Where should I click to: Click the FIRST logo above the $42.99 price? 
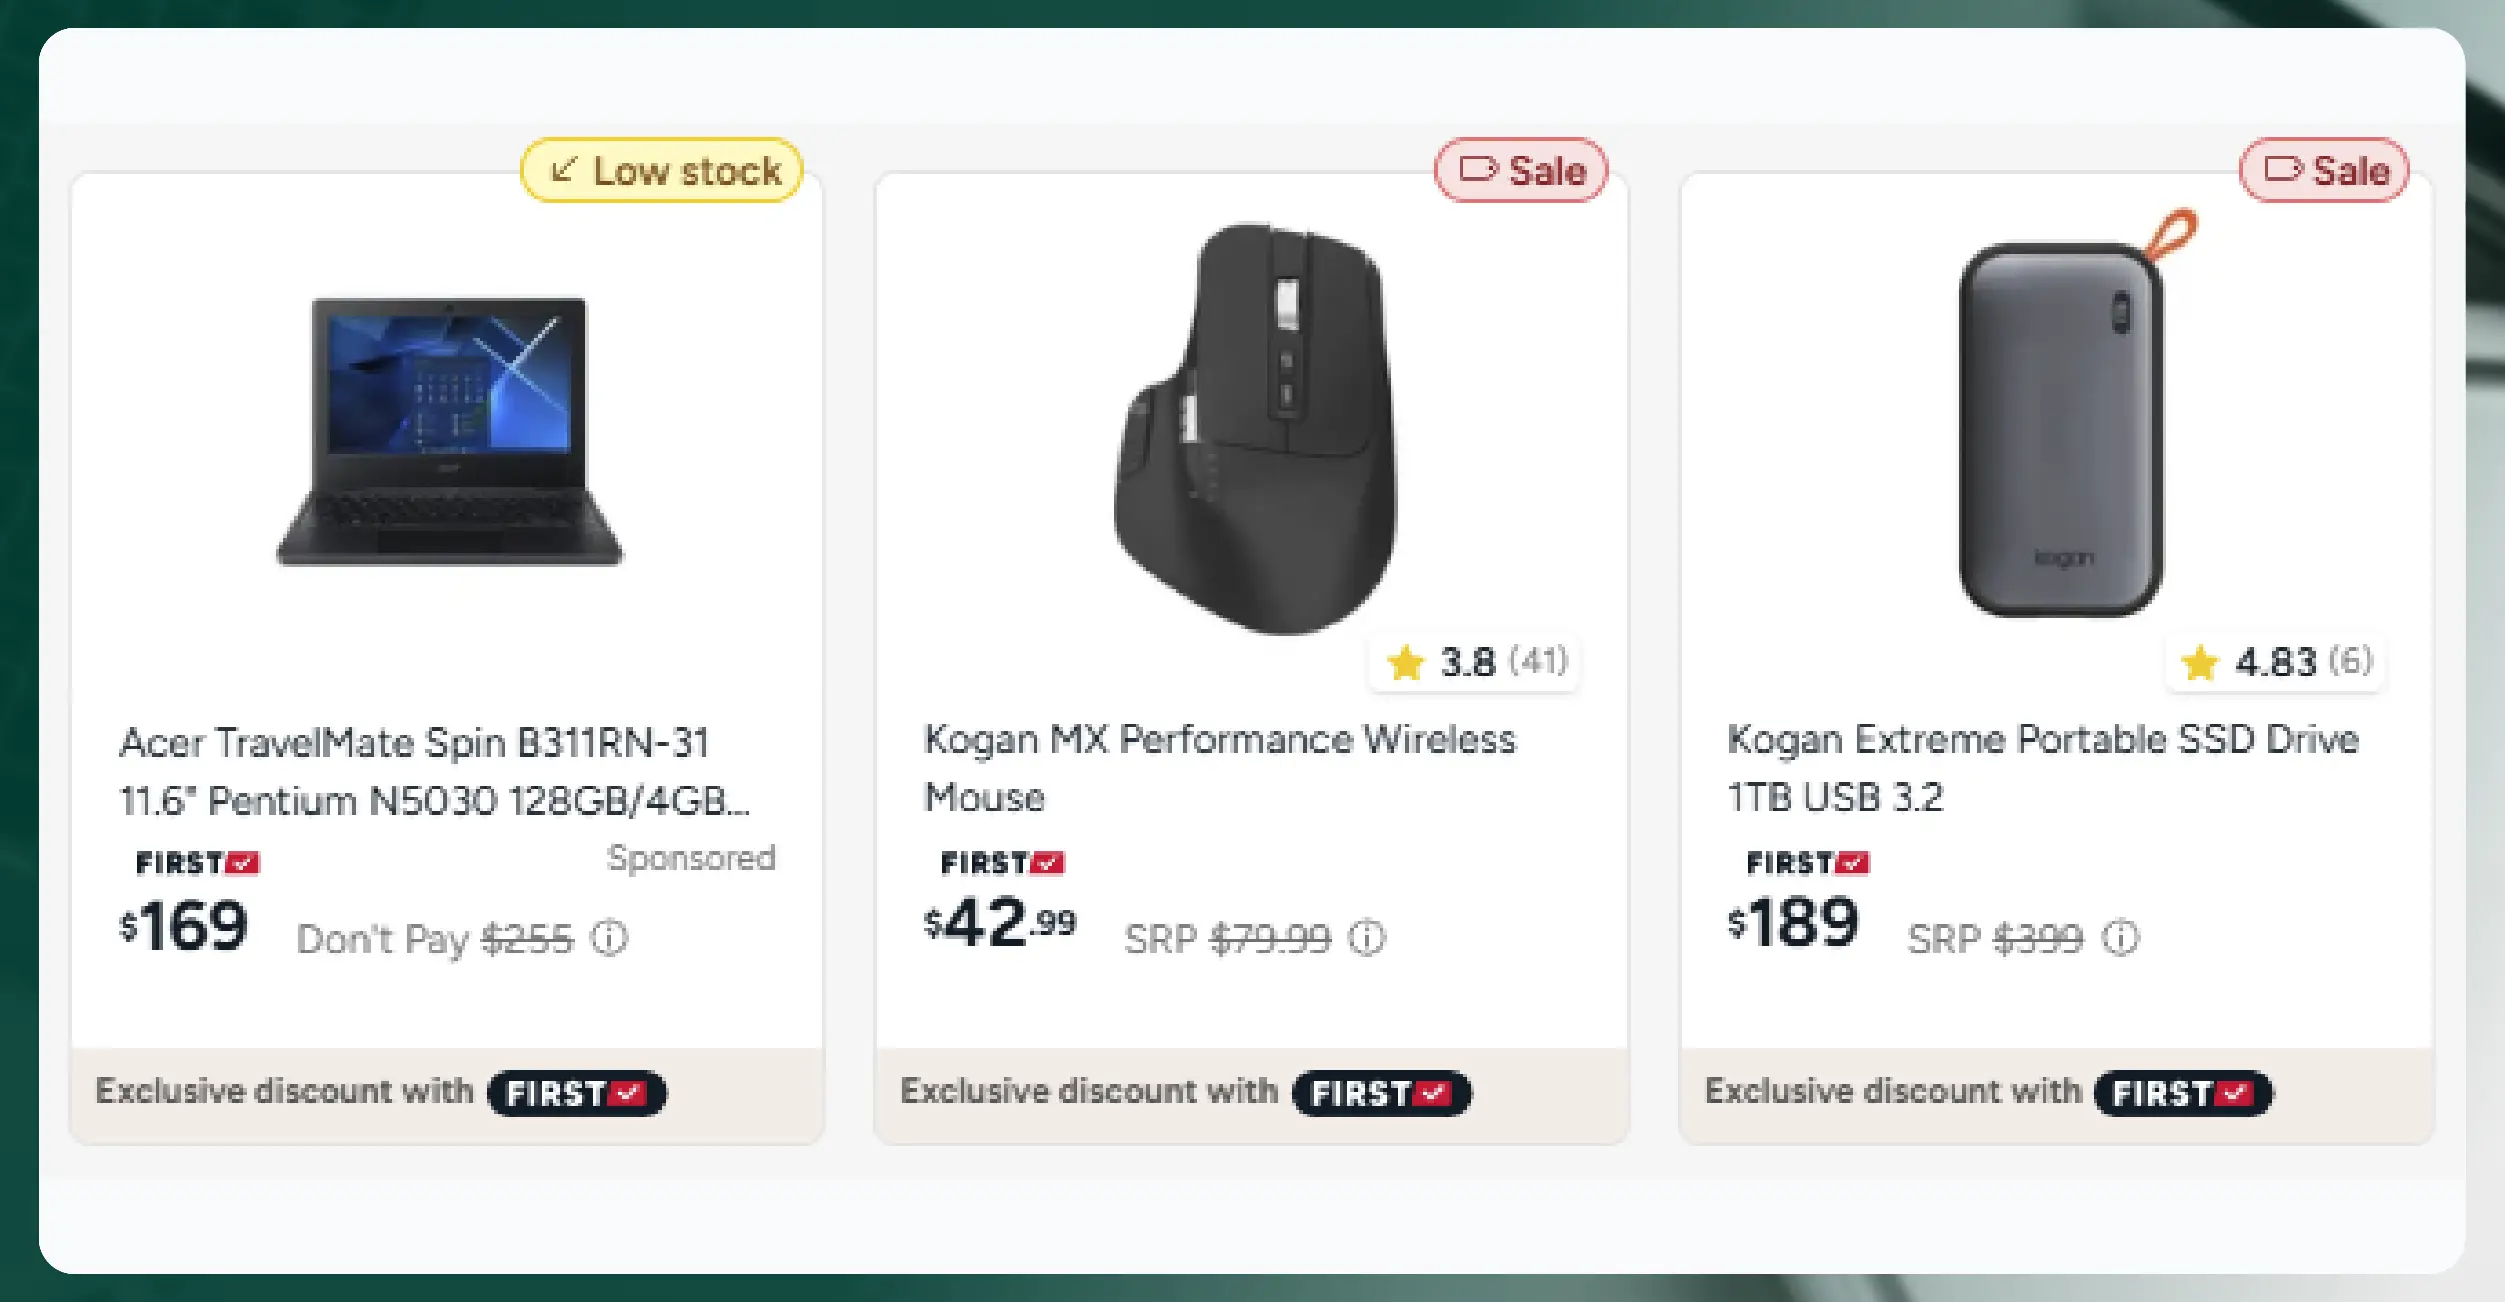pyautogui.click(x=1002, y=863)
